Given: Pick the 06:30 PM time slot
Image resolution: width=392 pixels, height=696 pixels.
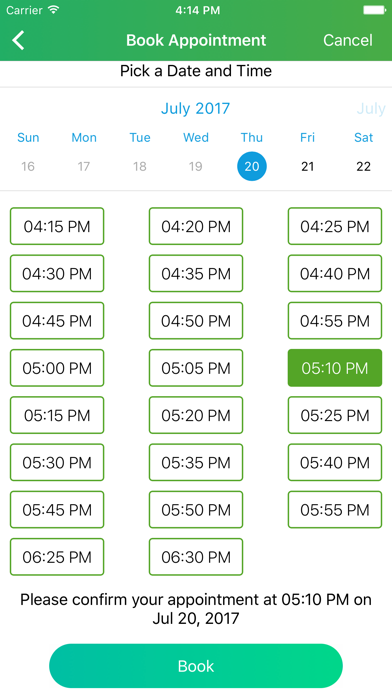Looking at the screenshot, I should 196,557.
